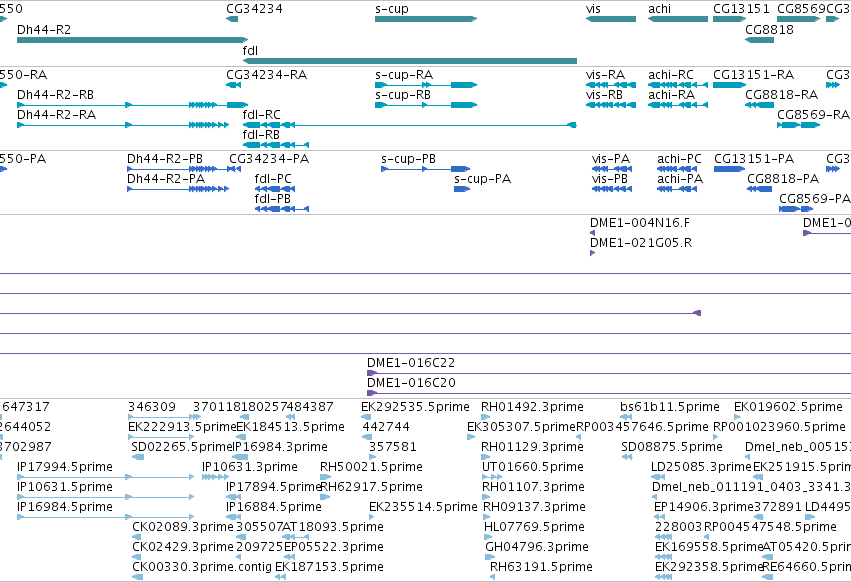Click the CG8569-PA protein label

tap(815, 199)
